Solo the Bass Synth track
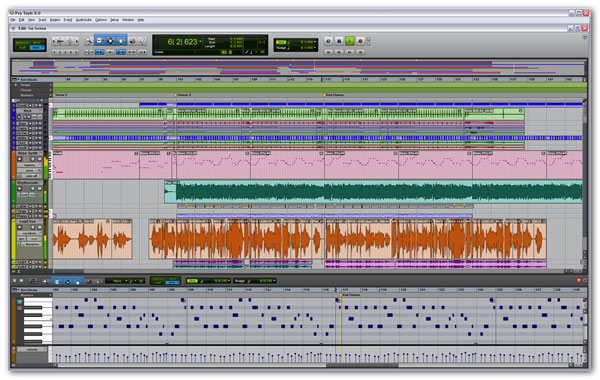 pyautogui.click(x=33, y=159)
